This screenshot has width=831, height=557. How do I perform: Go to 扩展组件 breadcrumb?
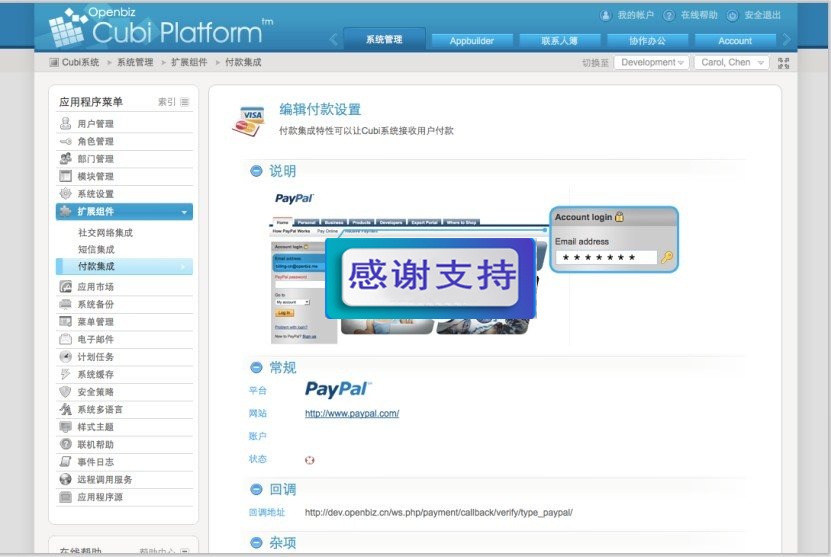pyautogui.click(x=189, y=62)
